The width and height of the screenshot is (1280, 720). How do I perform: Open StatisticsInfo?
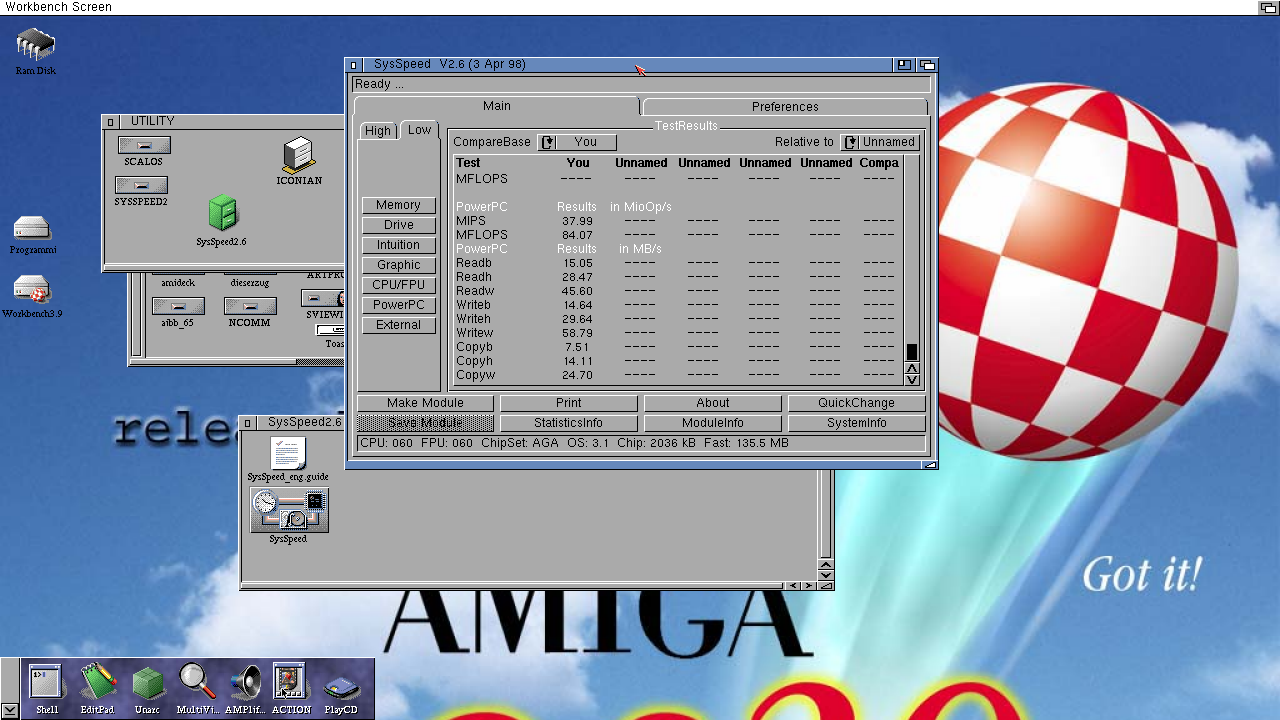coord(568,423)
